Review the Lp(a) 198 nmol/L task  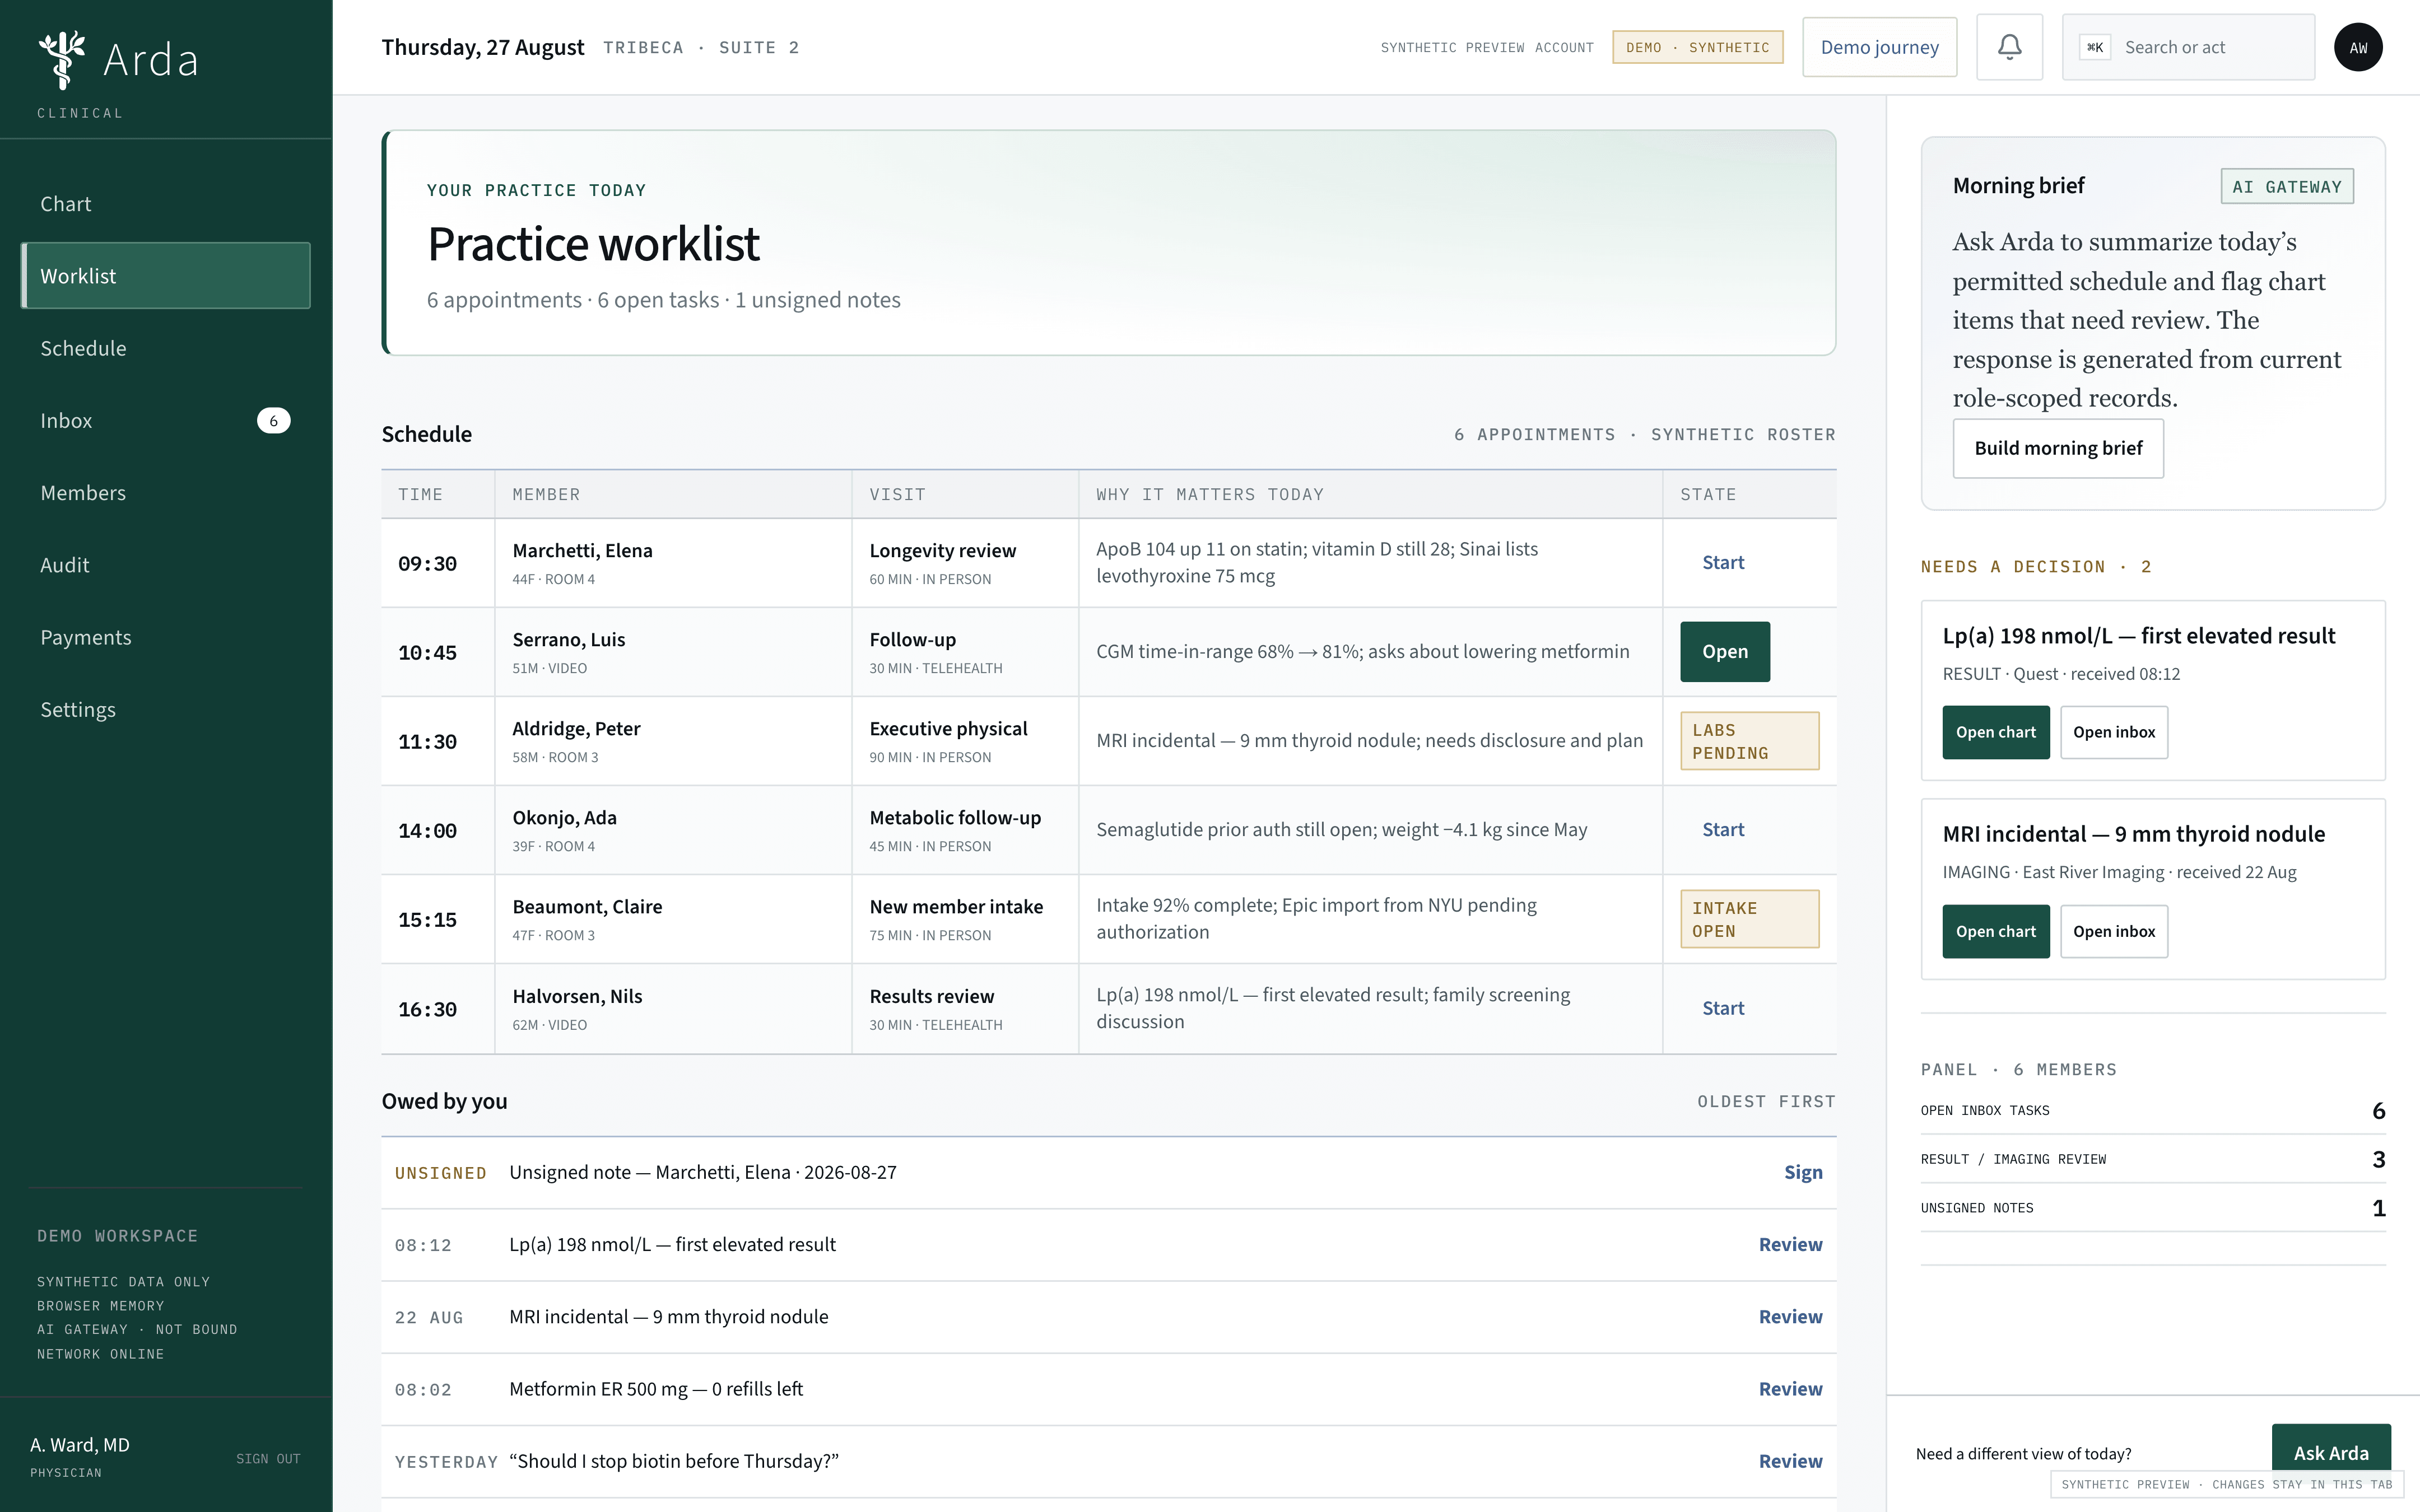(1790, 1245)
